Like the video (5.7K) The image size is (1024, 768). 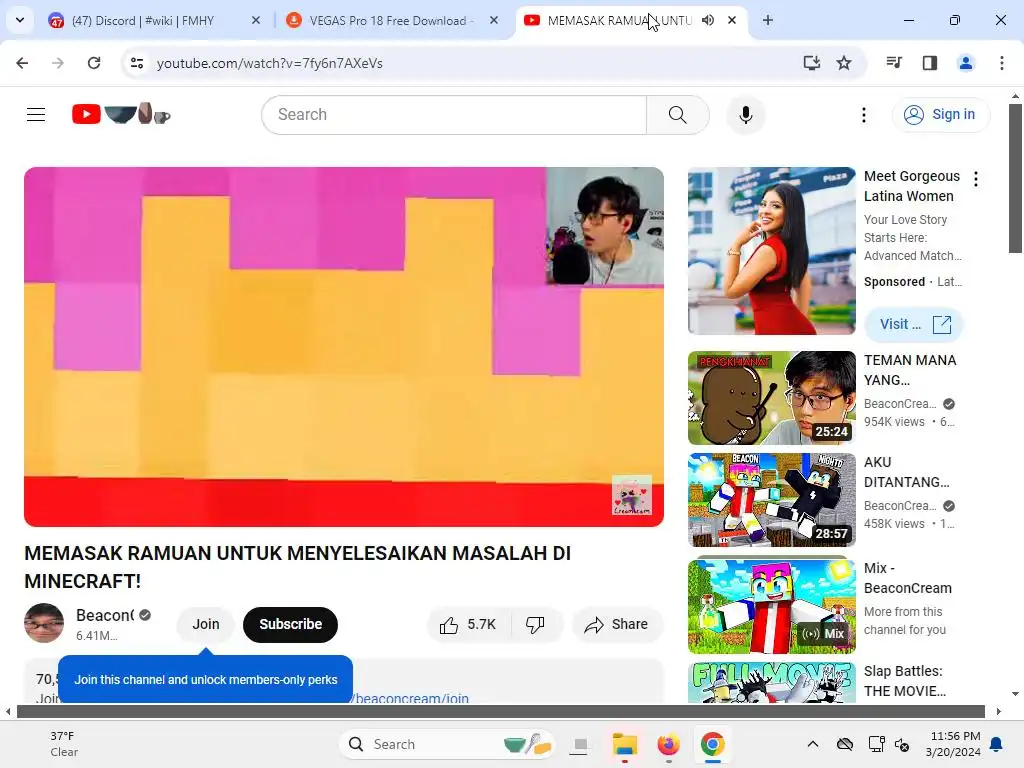[469, 625]
